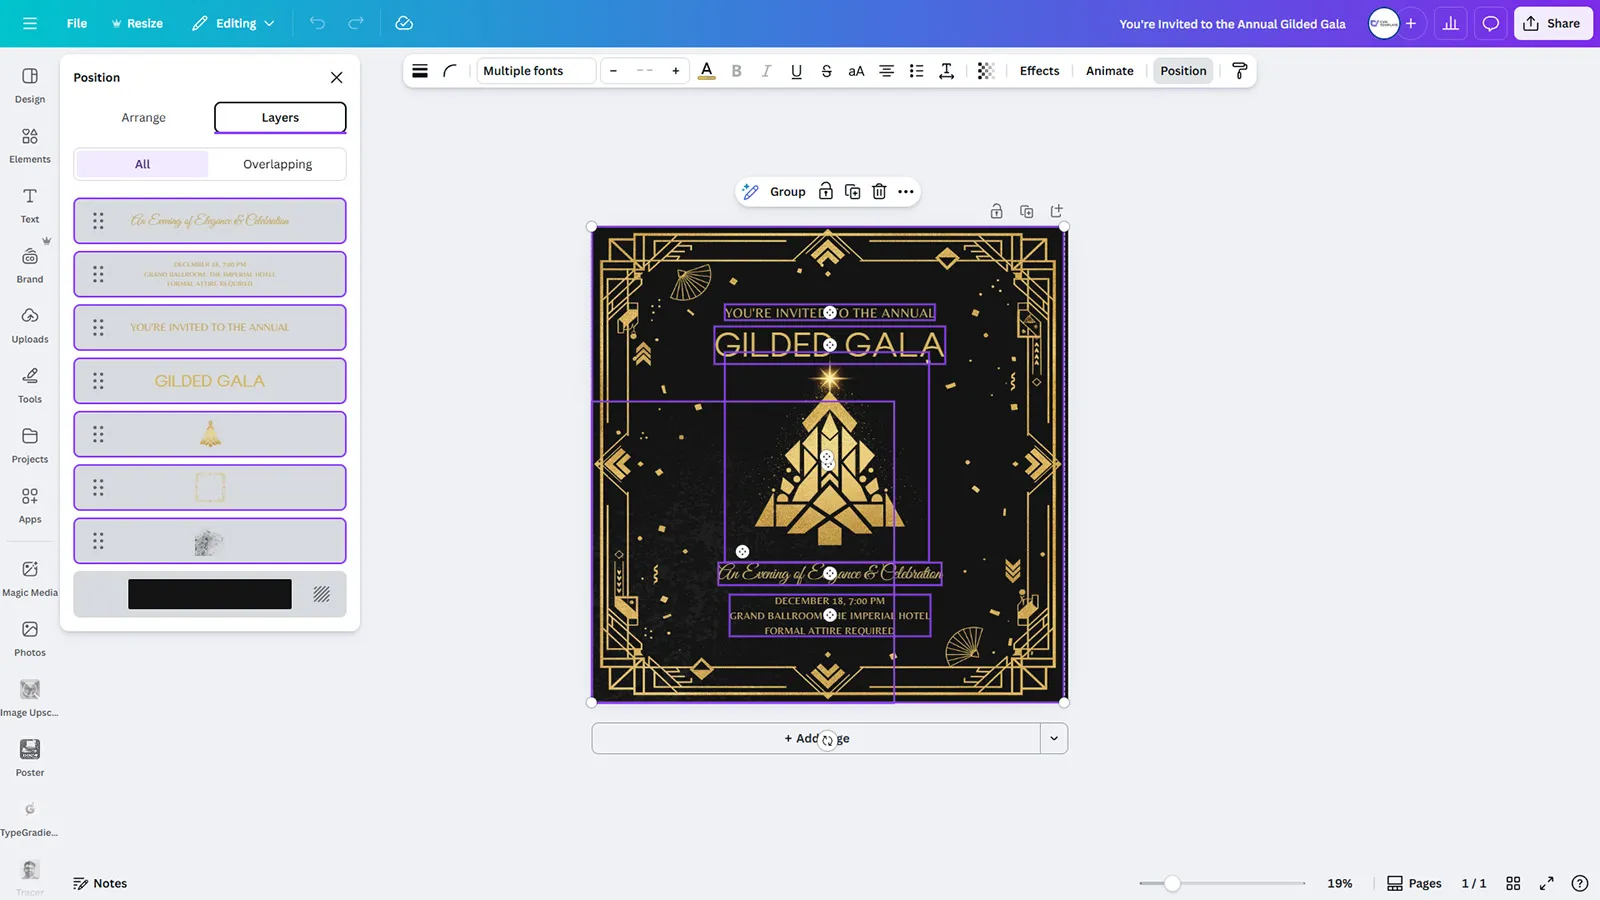Open the comments speech bubble icon

[1490, 24]
